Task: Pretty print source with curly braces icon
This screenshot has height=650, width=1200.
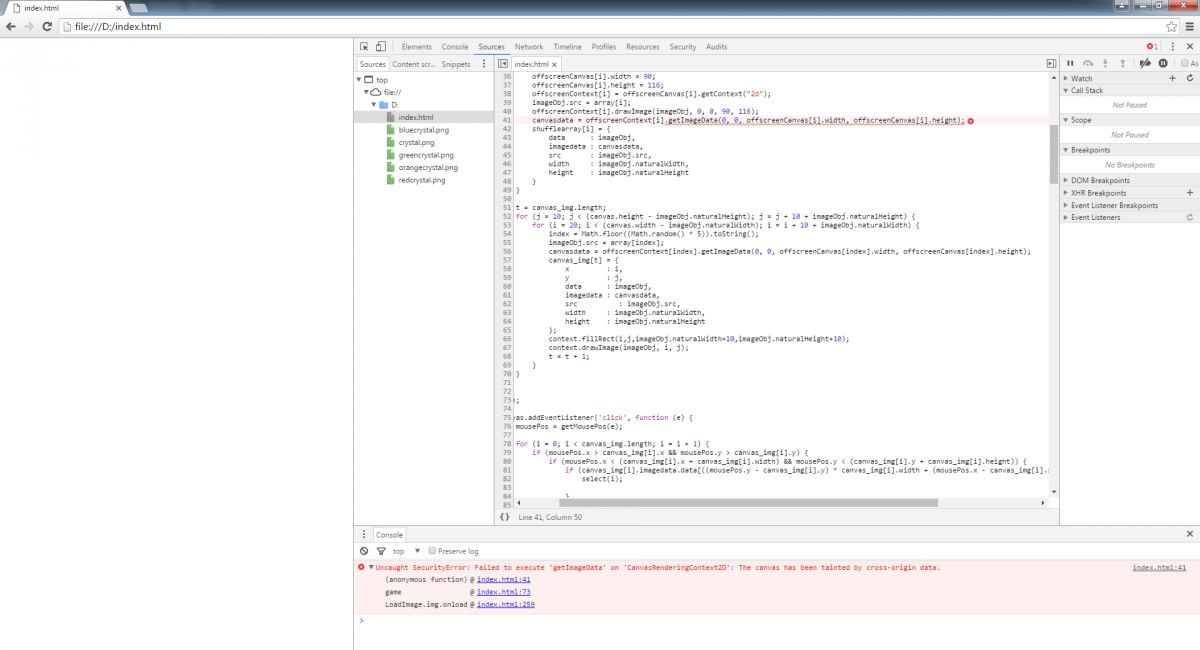Action: pyautogui.click(x=505, y=517)
